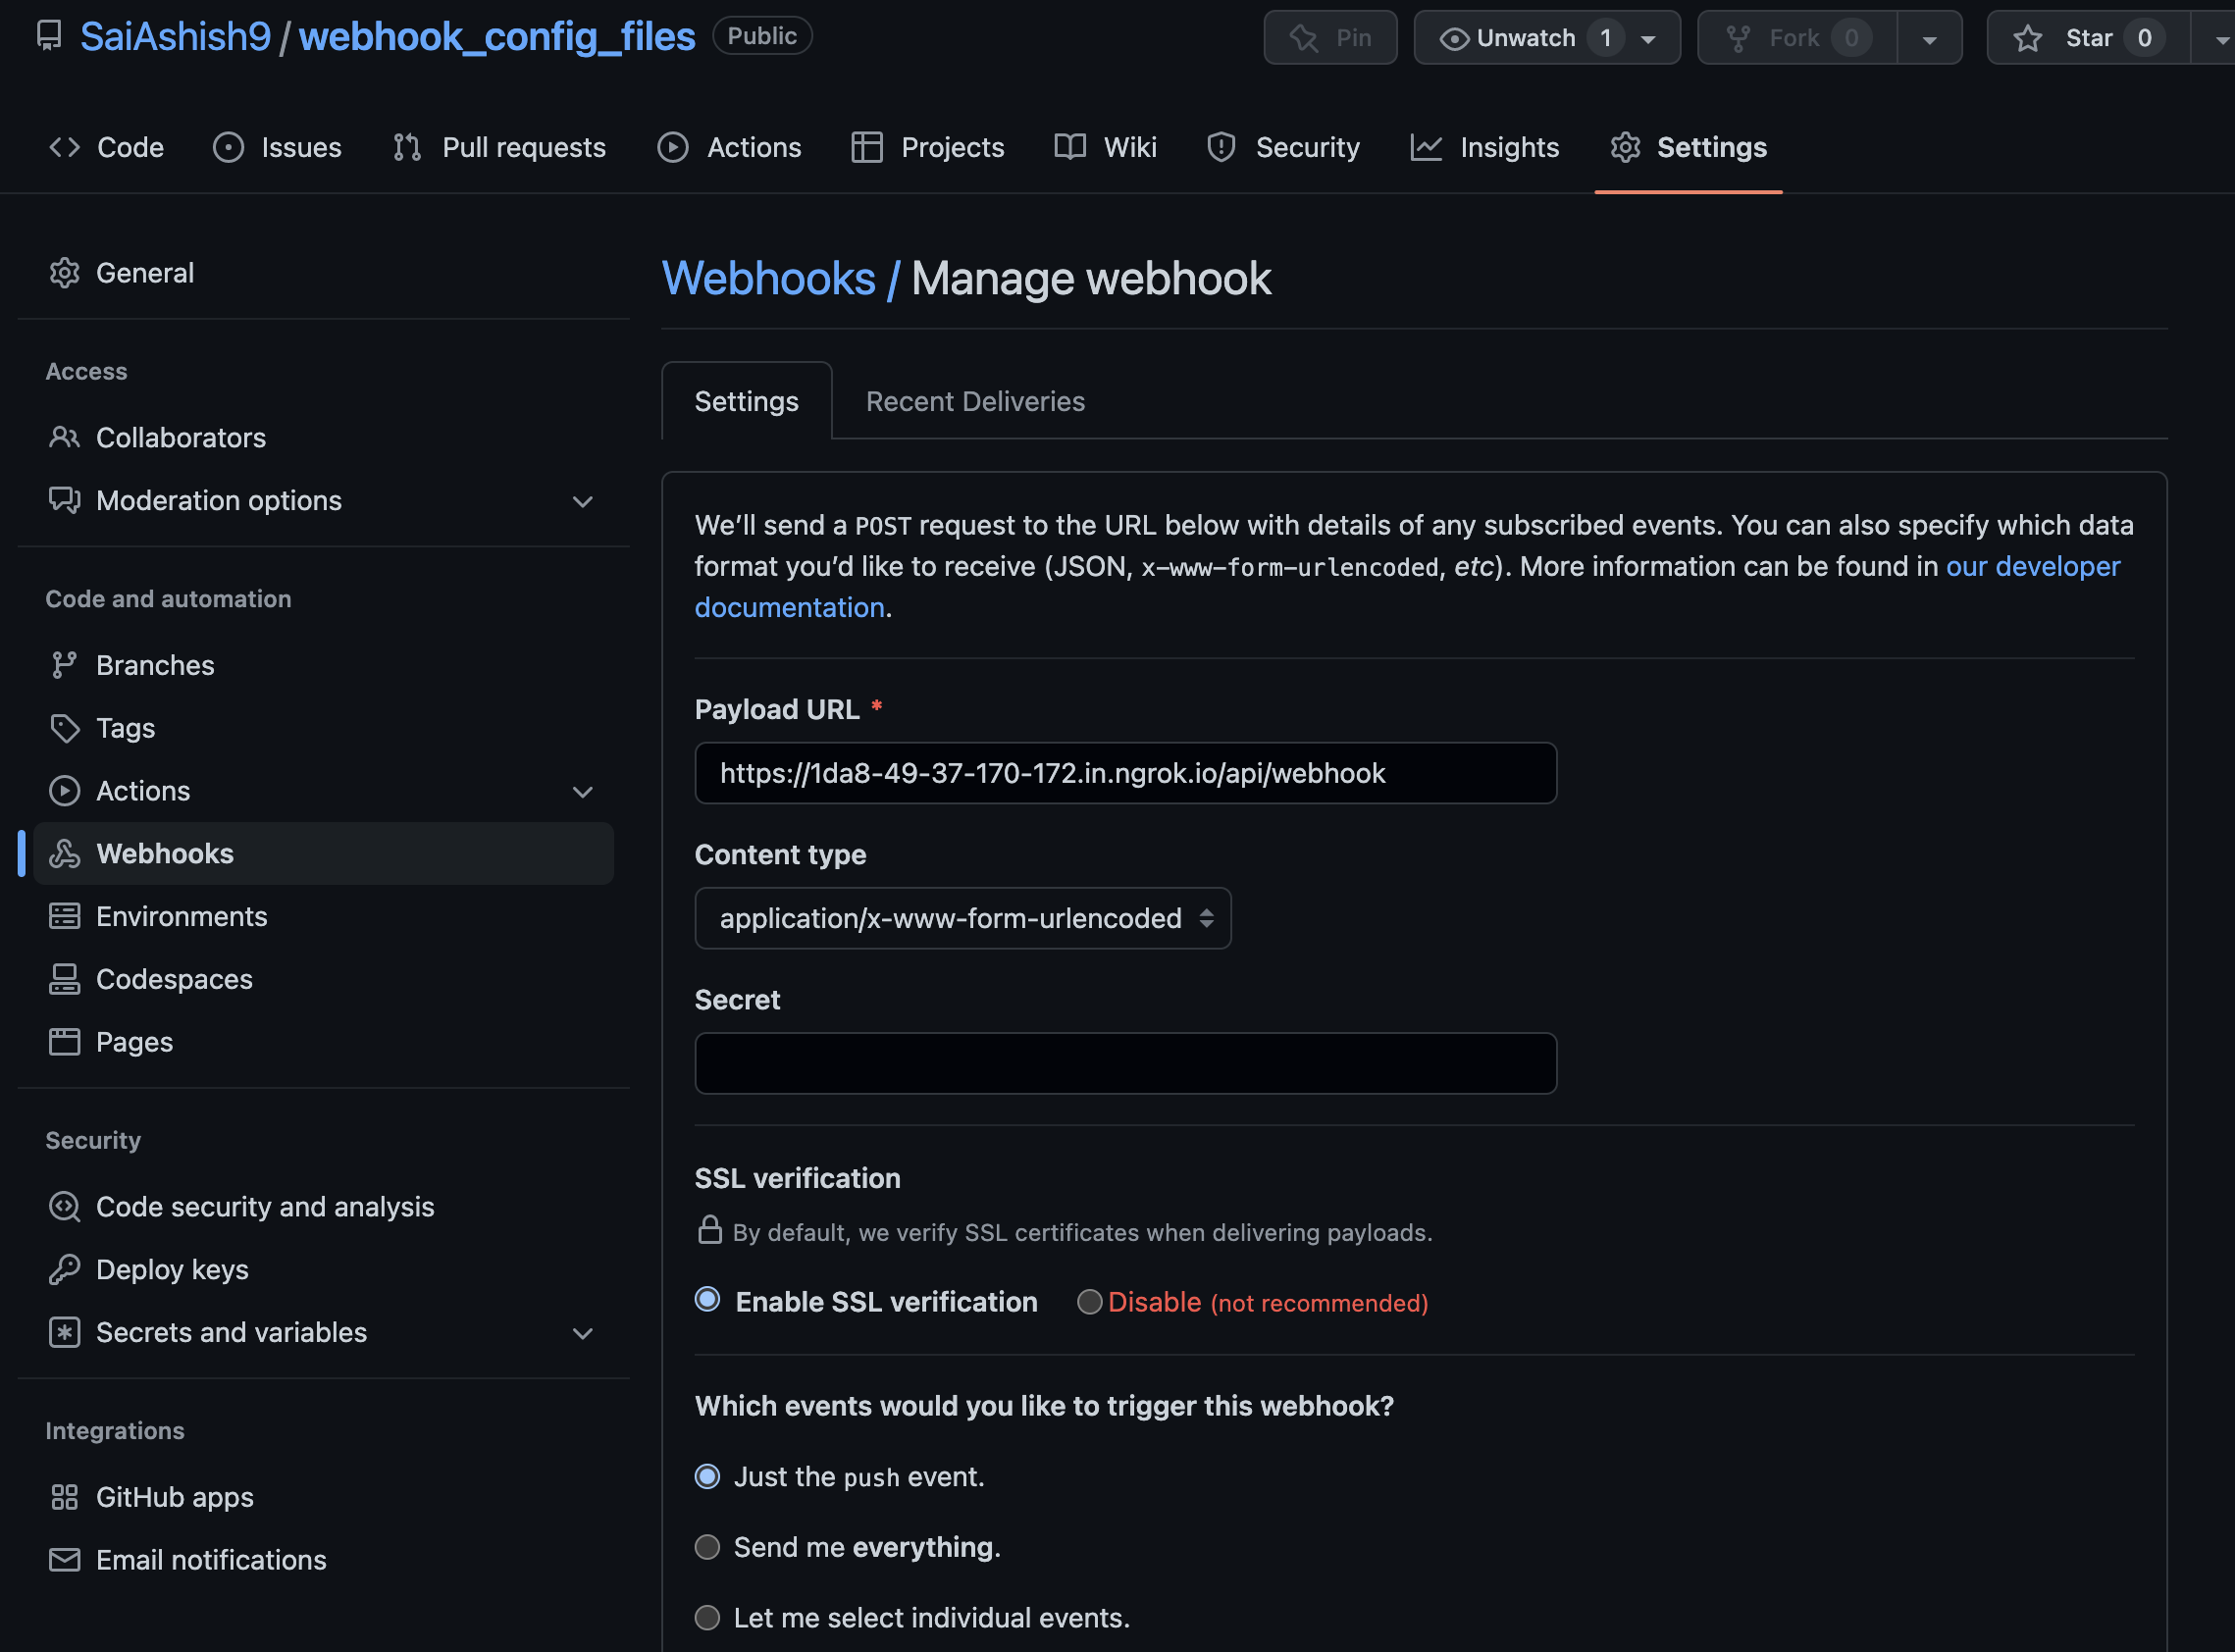Switch to the Recent Deliveries tab
Screen dimensions: 2235x1652
coord(974,401)
